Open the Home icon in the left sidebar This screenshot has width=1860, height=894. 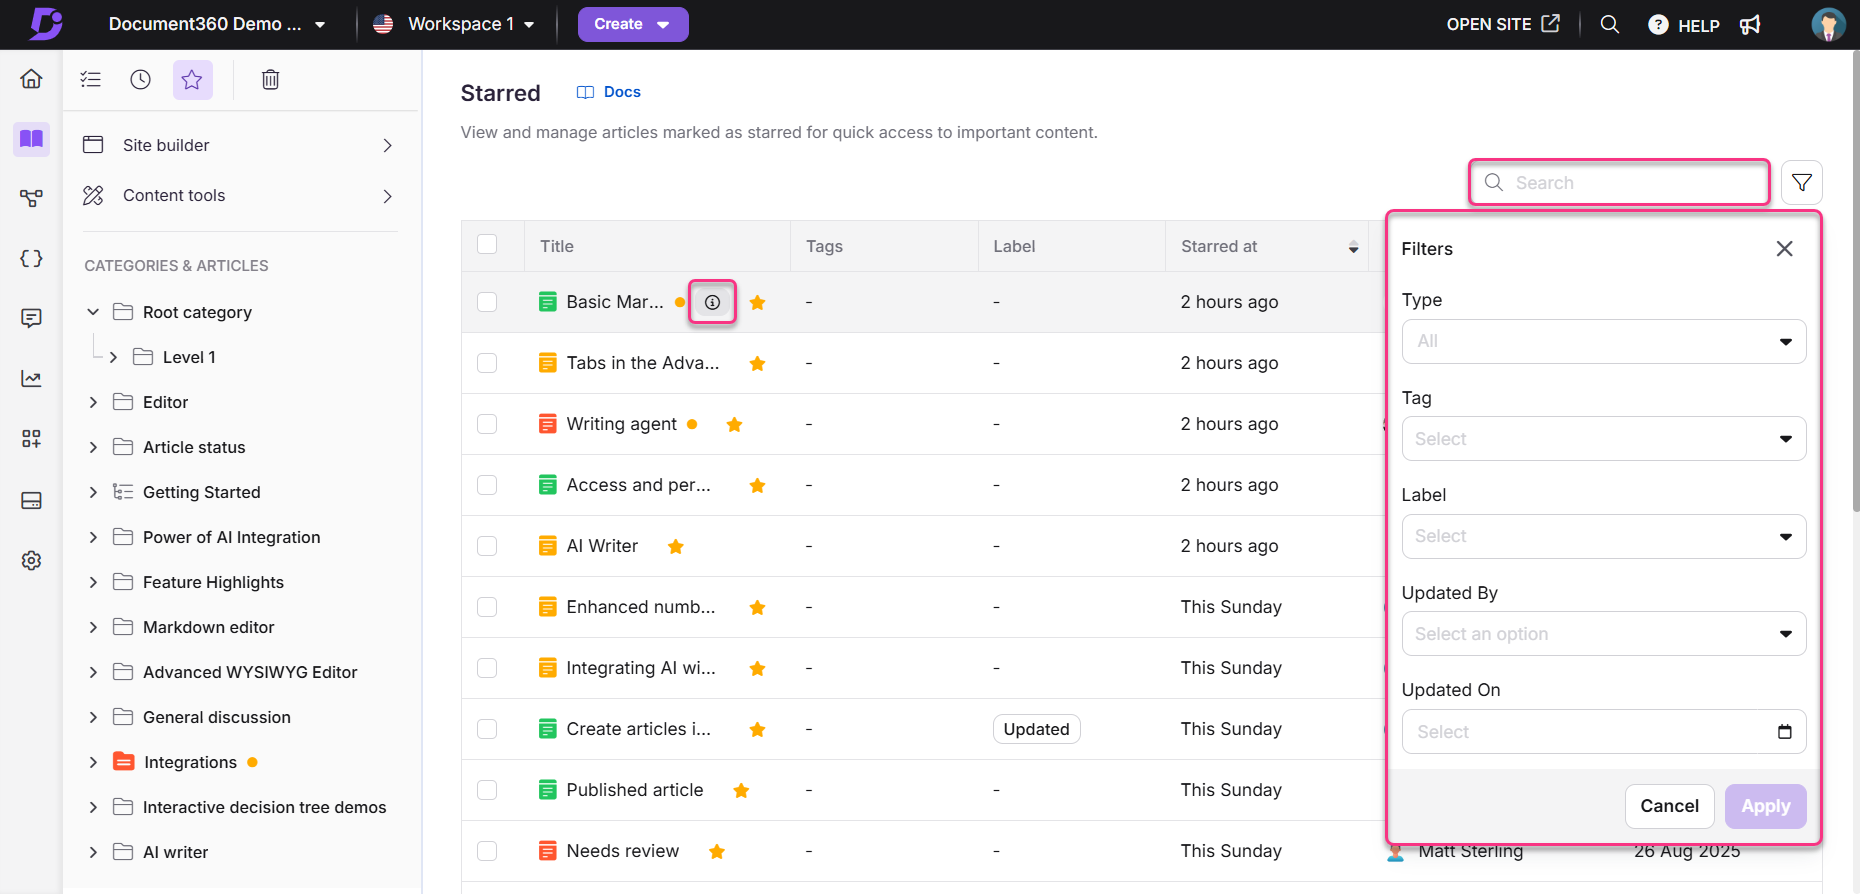point(31,79)
